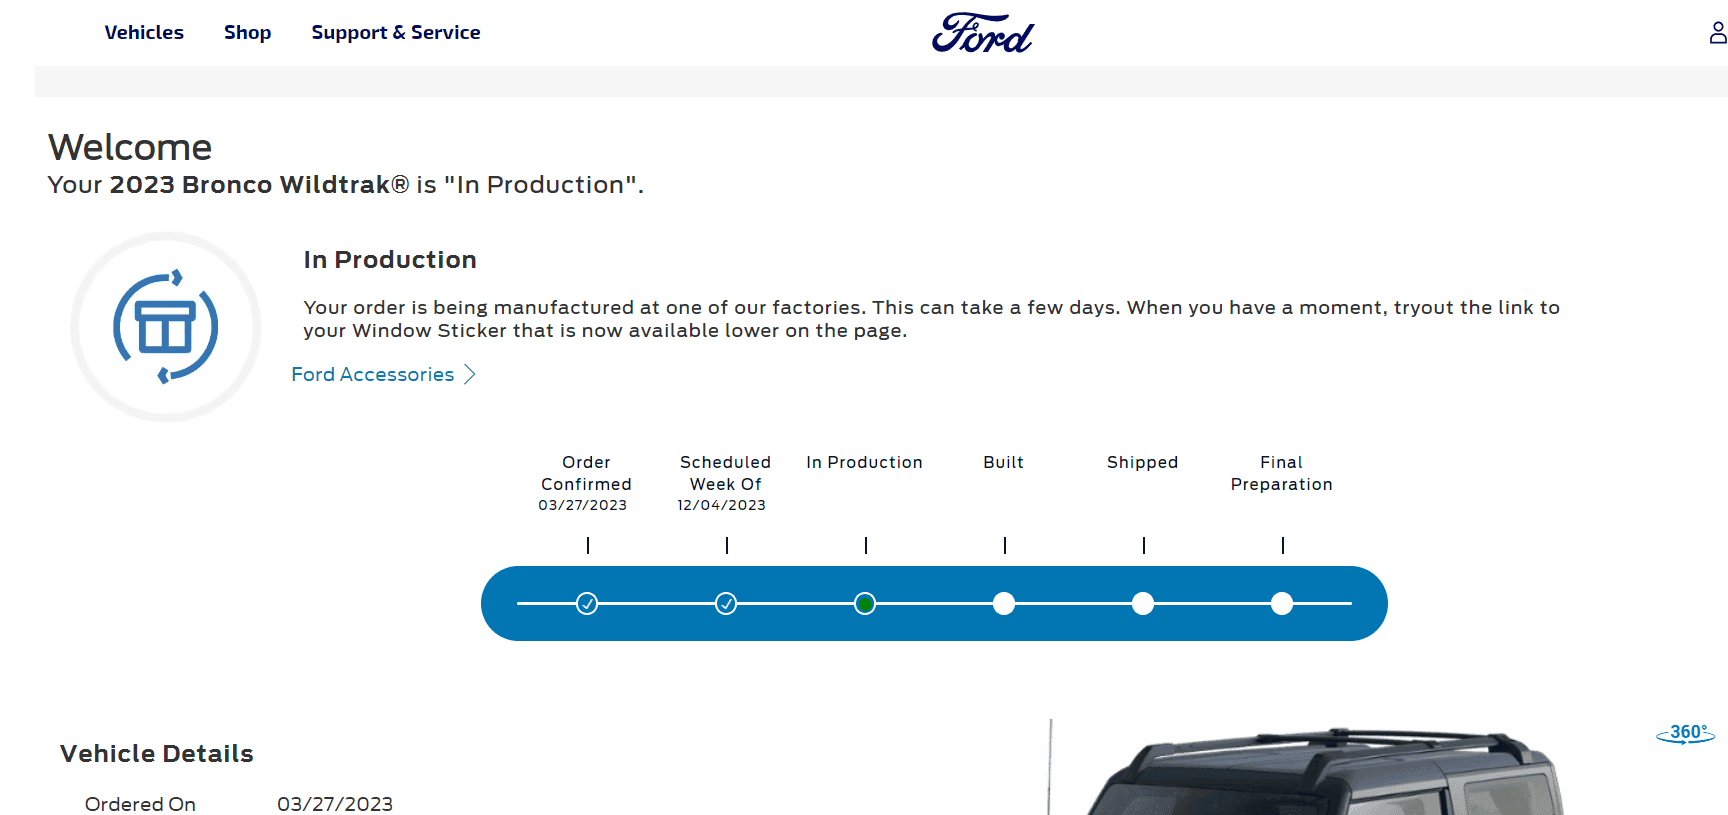Open the 360° vehicle view
1728x815 pixels.
pos(1686,734)
